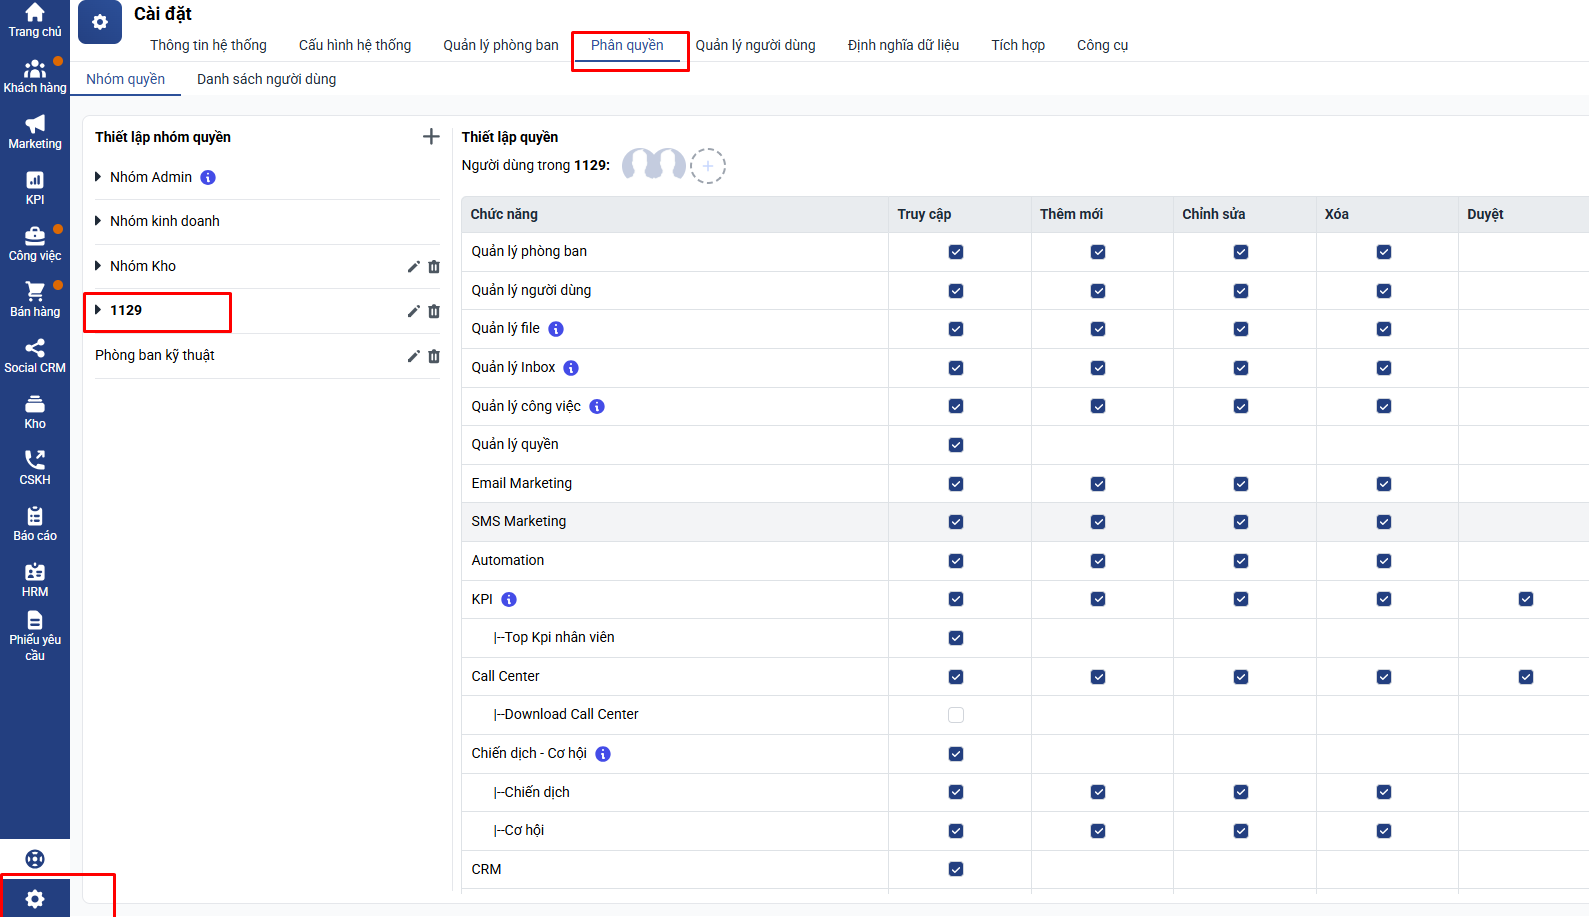Uncheck the Duyệt permission for KPI
The width and height of the screenshot is (1589, 917).
pos(1525,599)
